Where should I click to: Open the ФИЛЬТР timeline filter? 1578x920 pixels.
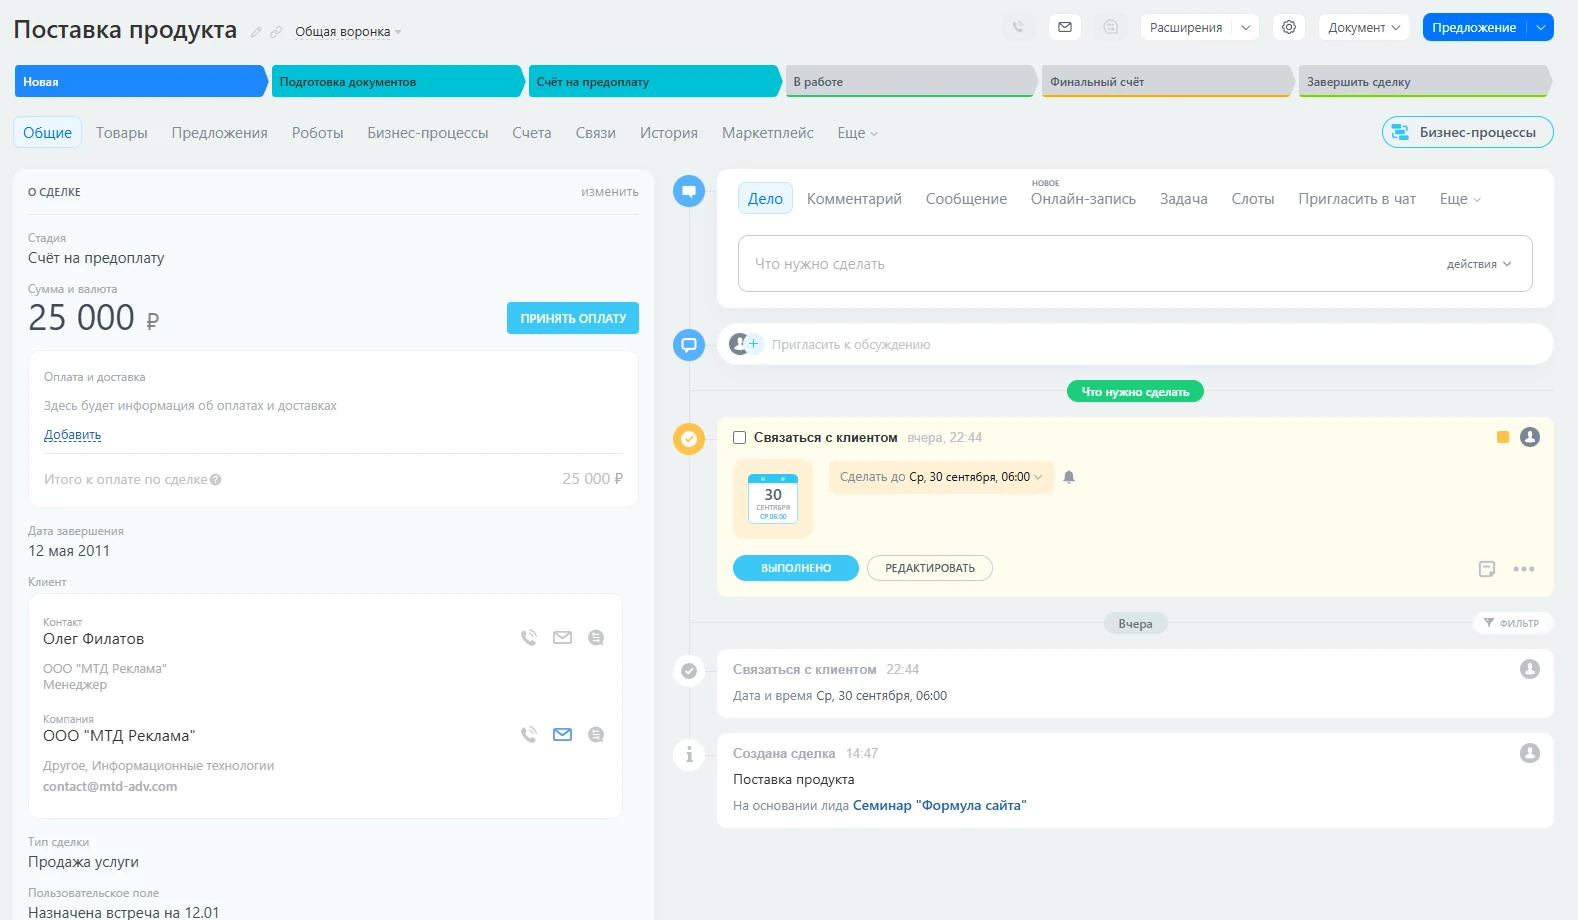tap(1512, 623)
